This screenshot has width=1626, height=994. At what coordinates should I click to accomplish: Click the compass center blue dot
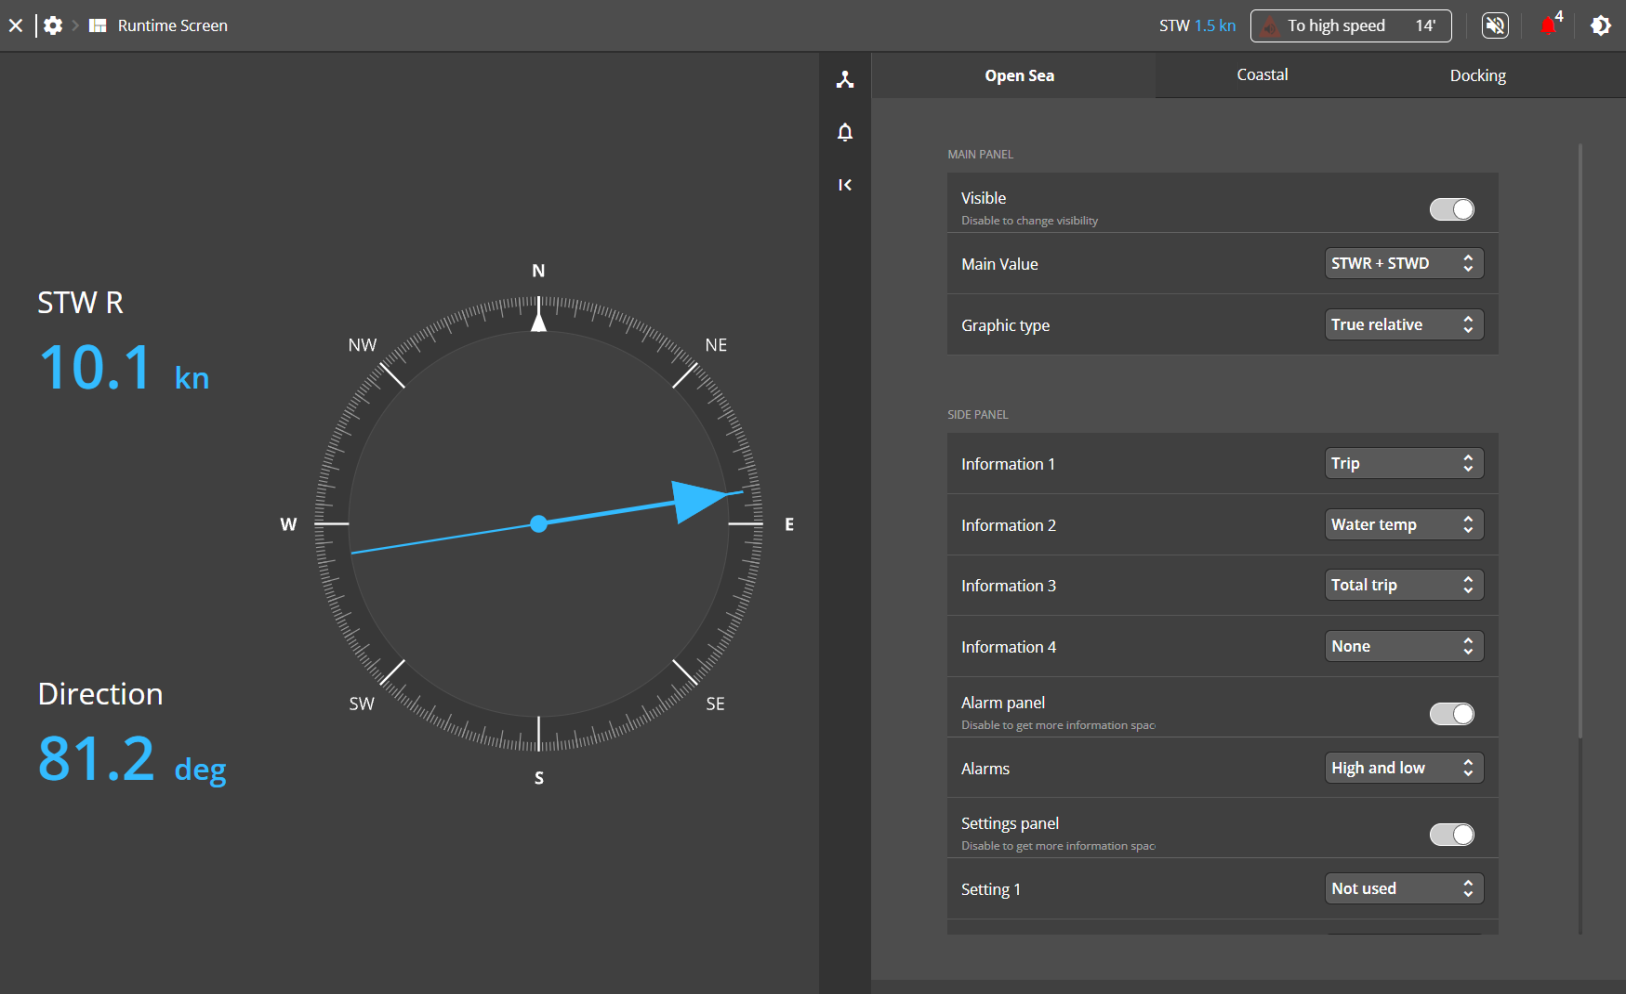(539, 524)
